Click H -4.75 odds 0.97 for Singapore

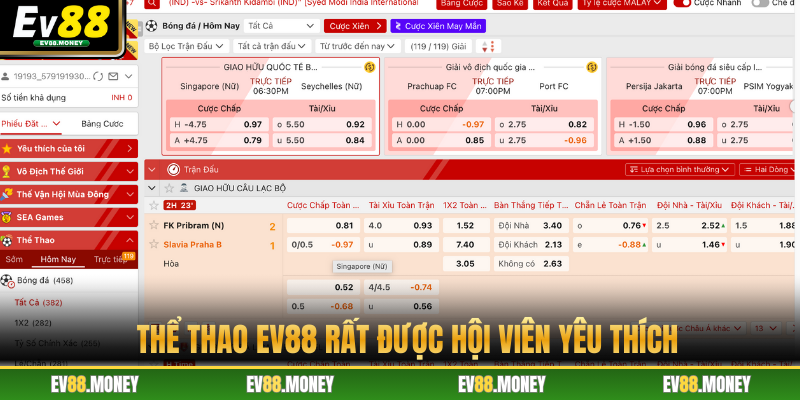(219, 124)
